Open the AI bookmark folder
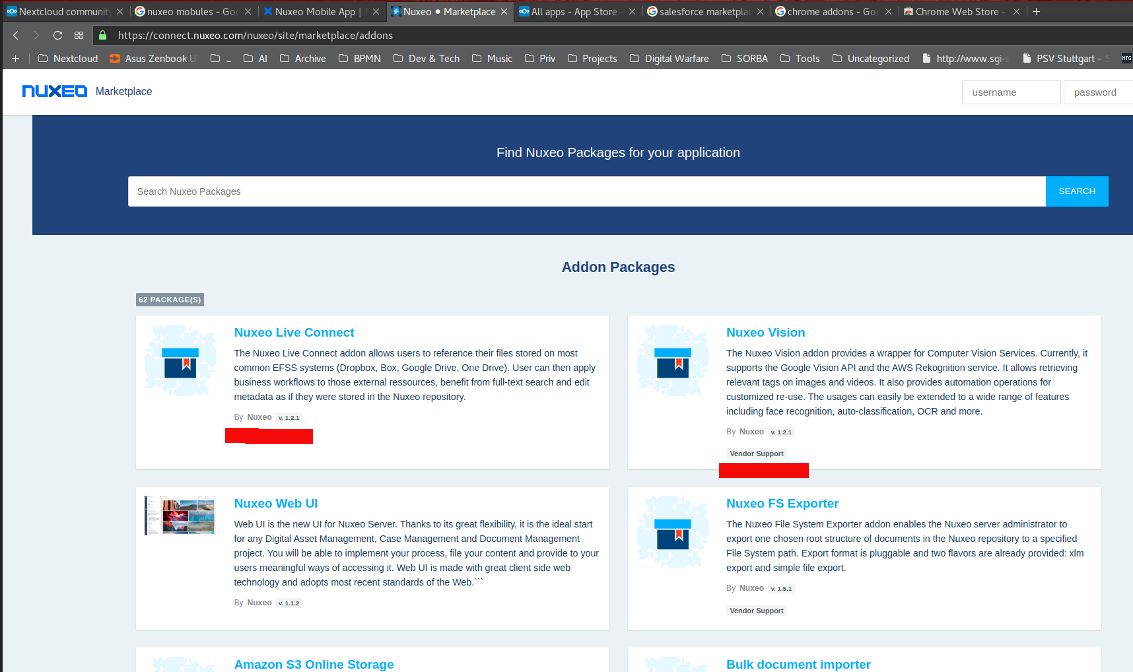The width and height of the screenshot is (1133, 672). tap(255, 59)
